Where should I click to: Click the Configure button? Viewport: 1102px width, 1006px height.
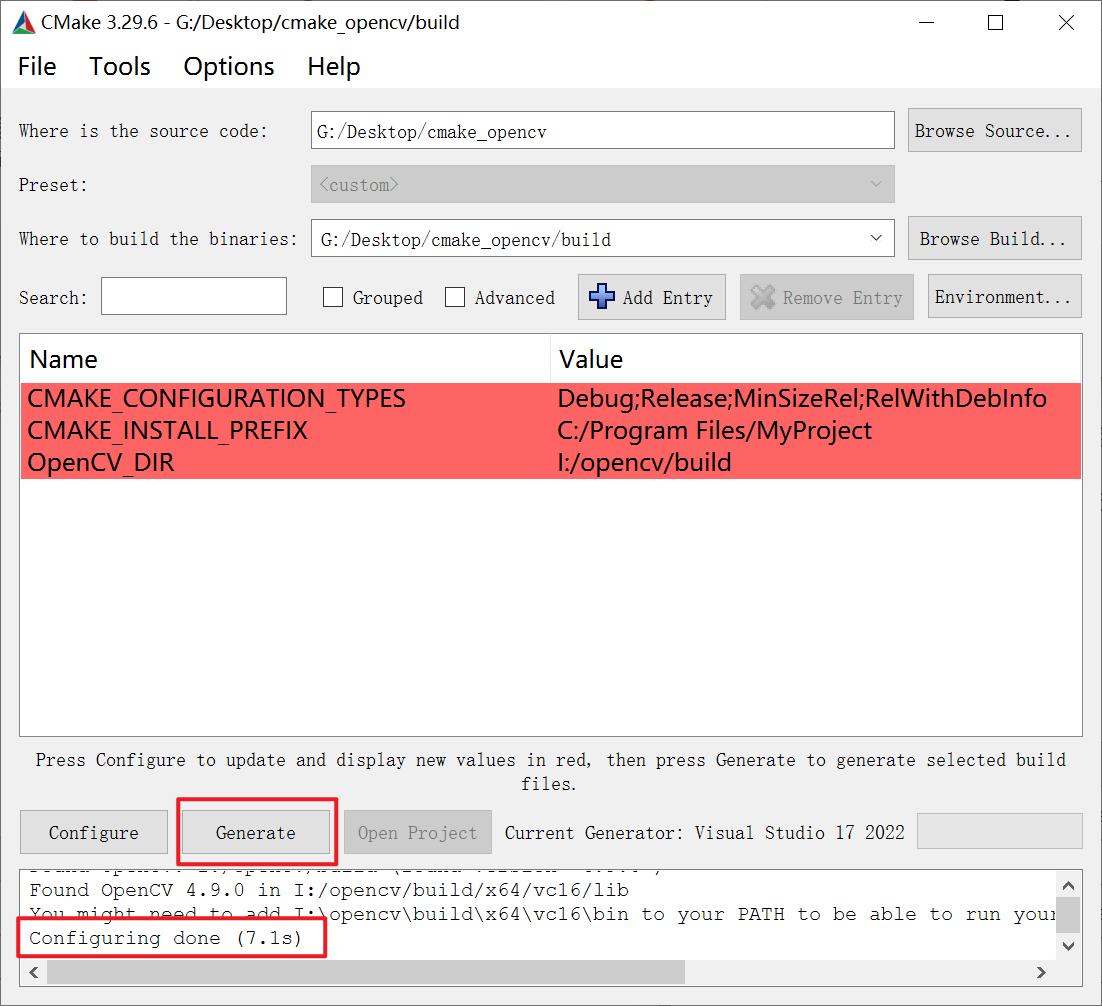click(93, 832)
